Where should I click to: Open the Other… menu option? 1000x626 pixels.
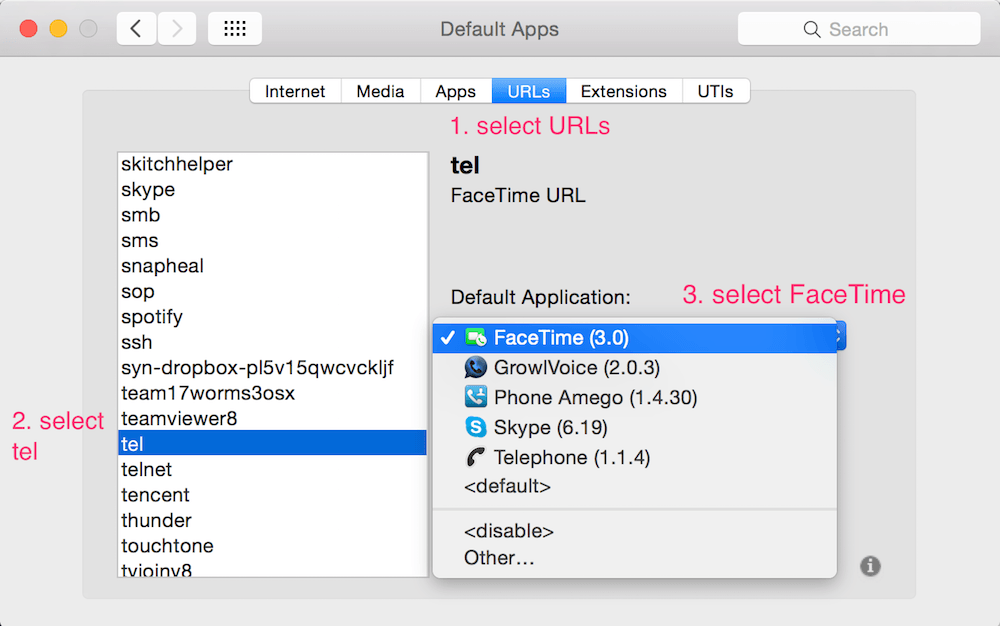[x=635, y=558]
